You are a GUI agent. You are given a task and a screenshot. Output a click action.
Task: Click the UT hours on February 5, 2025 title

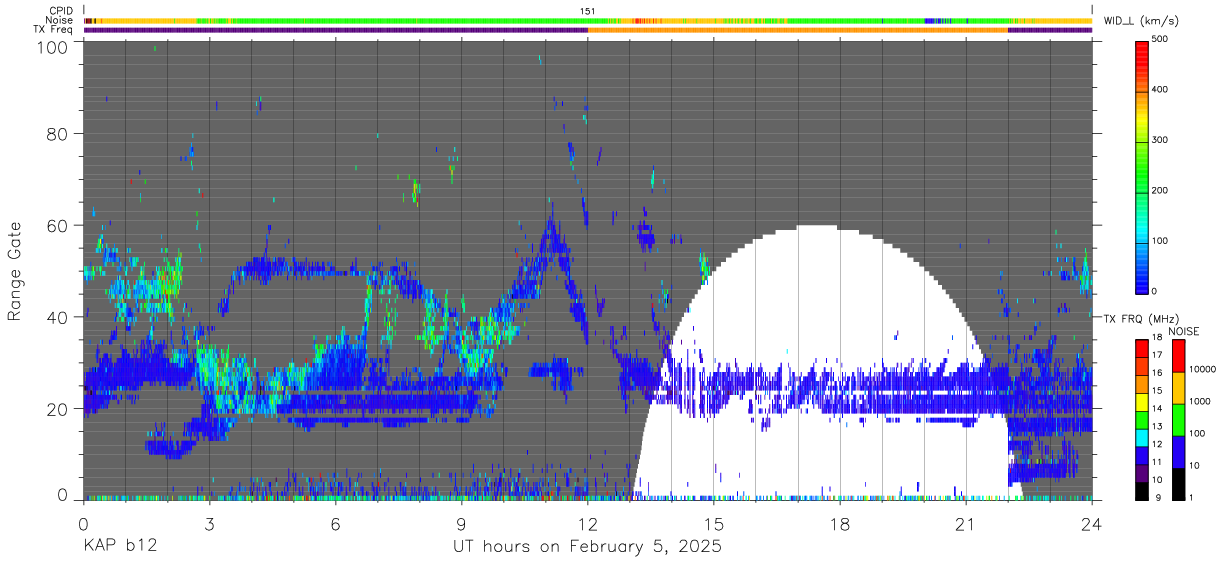[x=587, y=547]
